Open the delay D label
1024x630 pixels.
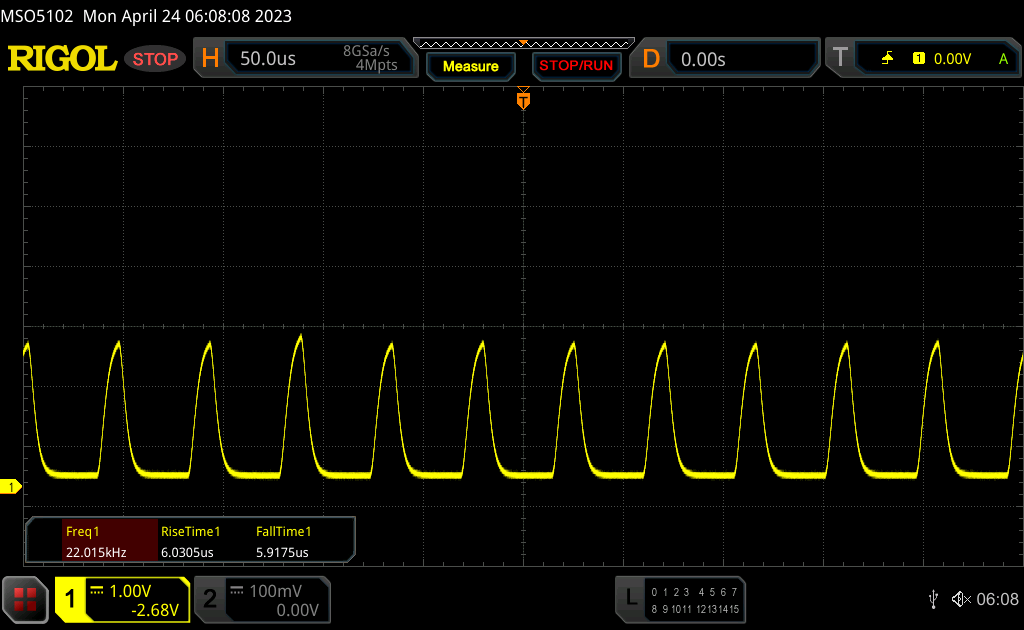coord(651,59)
